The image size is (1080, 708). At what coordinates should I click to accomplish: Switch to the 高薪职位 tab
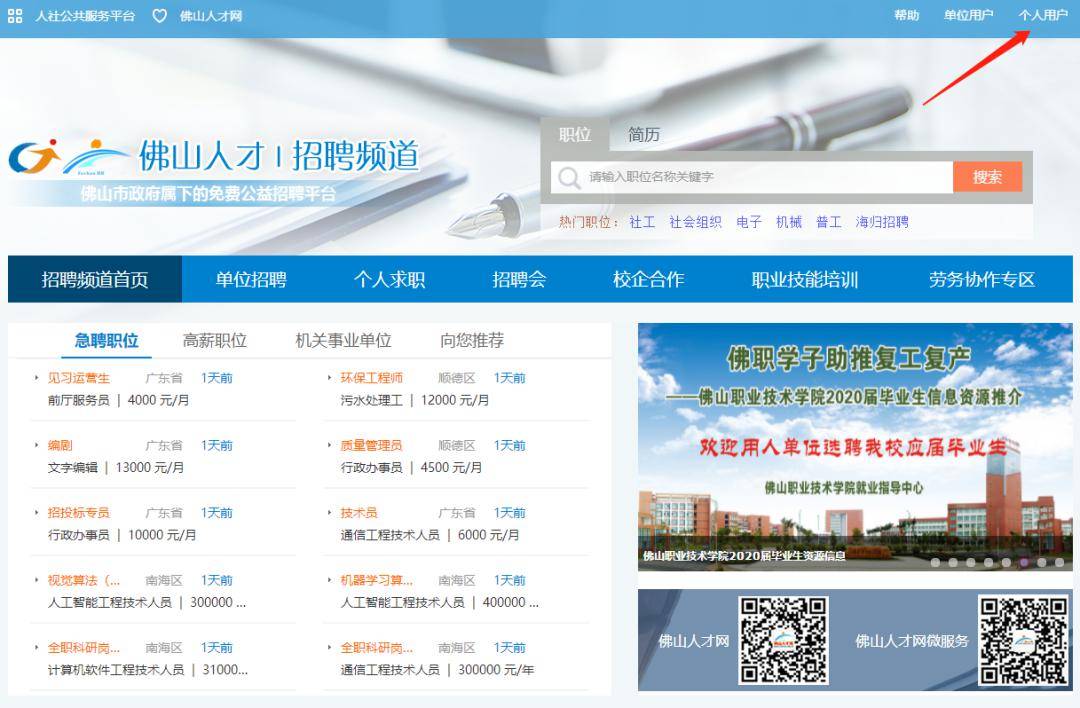(214, 340)
